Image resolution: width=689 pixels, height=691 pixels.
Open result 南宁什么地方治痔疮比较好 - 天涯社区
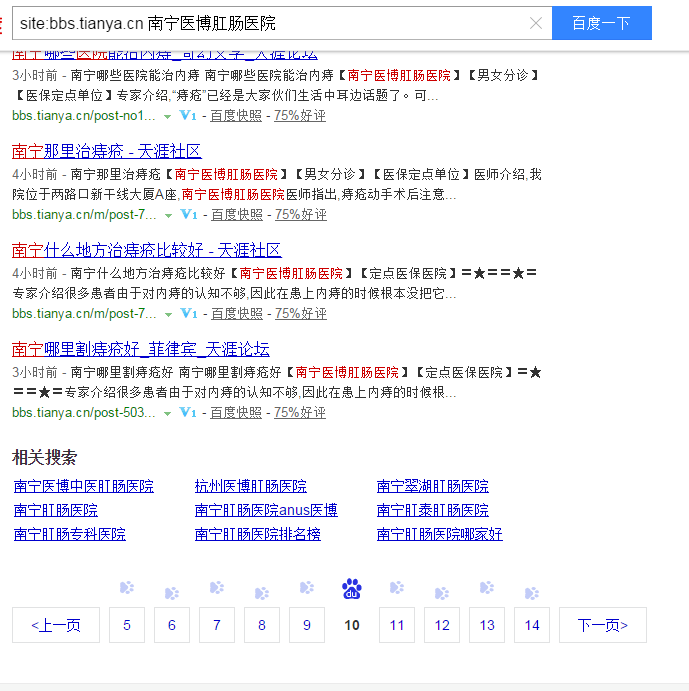(147, 250)
